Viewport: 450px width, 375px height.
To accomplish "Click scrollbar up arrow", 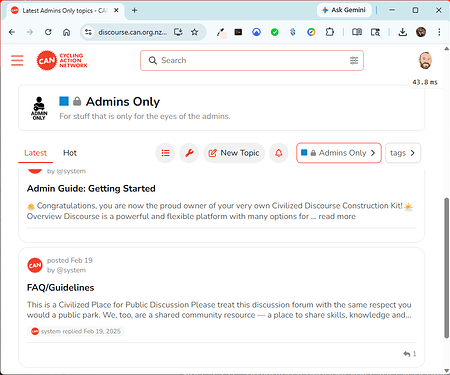I will click(446, 49).
